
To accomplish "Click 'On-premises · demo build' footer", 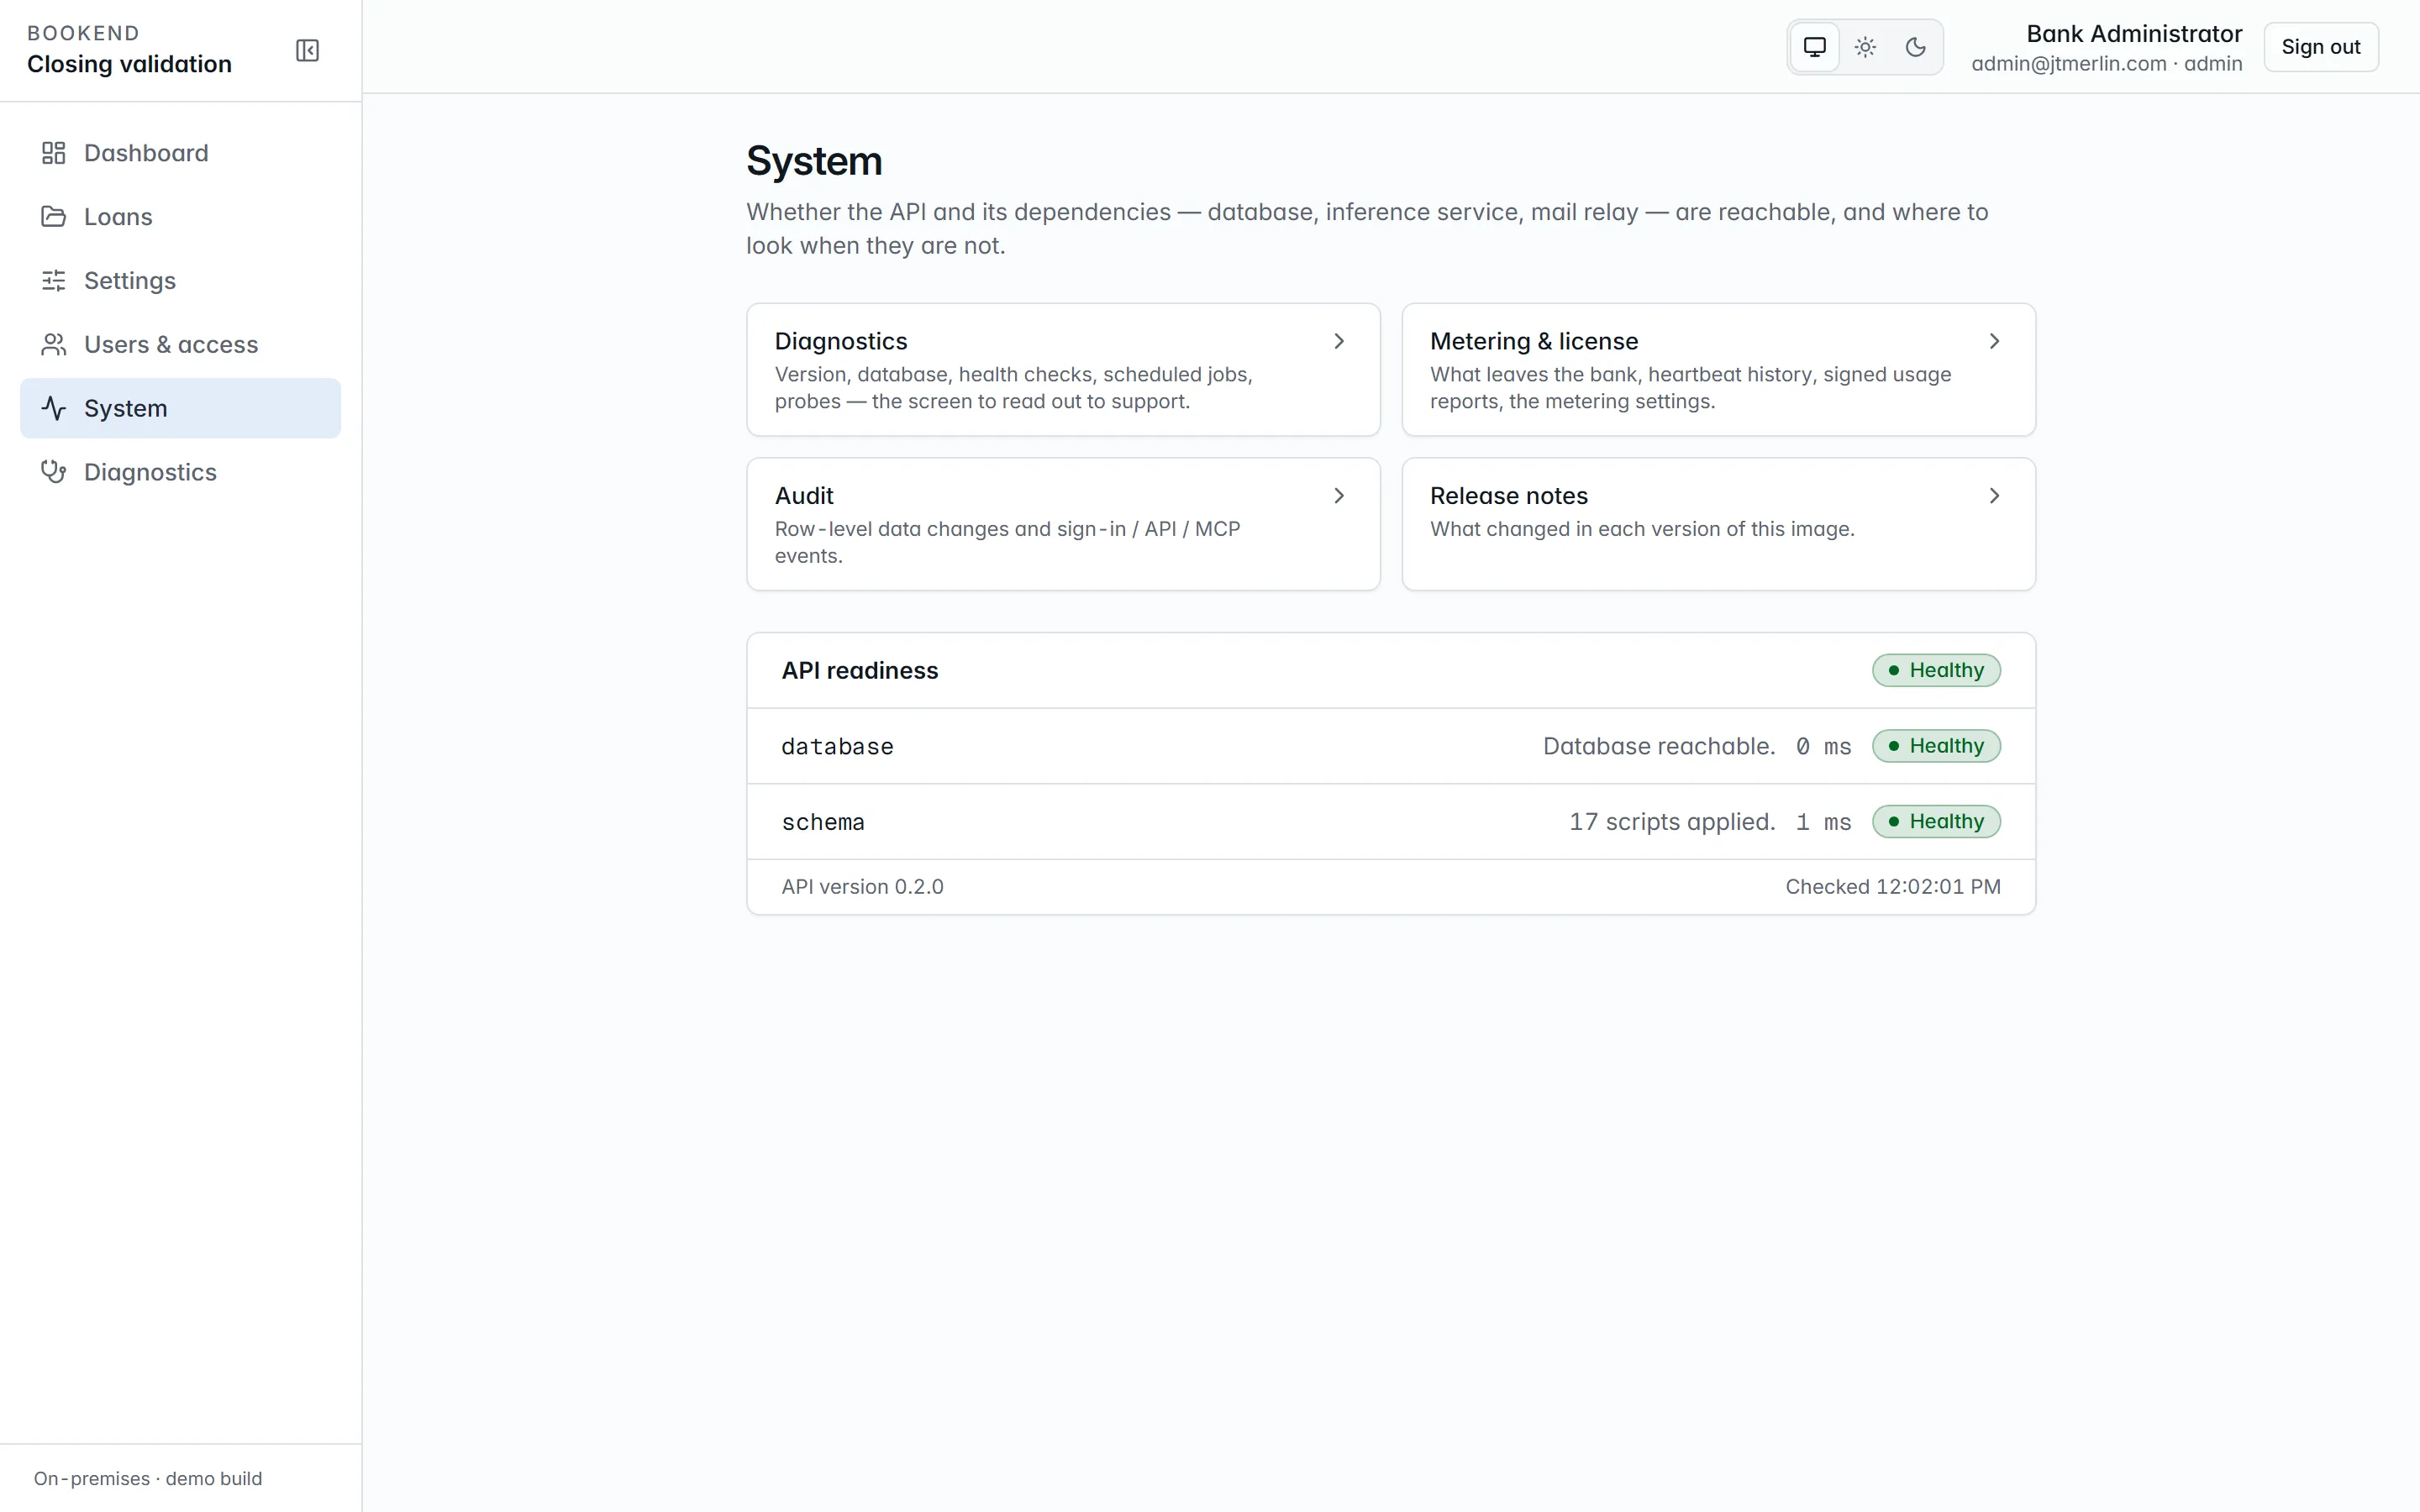I will (148, 1479).
